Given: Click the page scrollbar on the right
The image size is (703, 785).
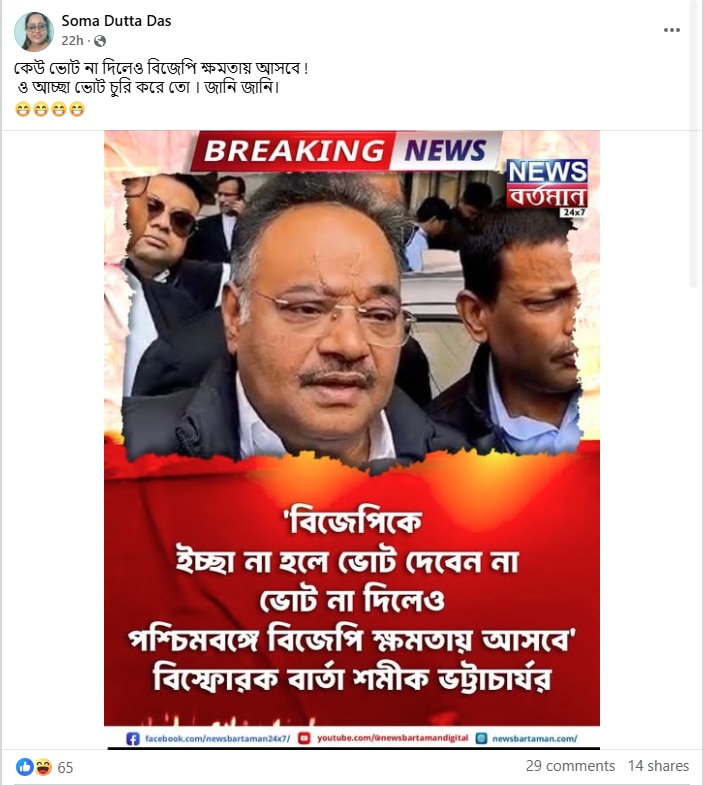Looking at the screenshot, I should [693, 145].
